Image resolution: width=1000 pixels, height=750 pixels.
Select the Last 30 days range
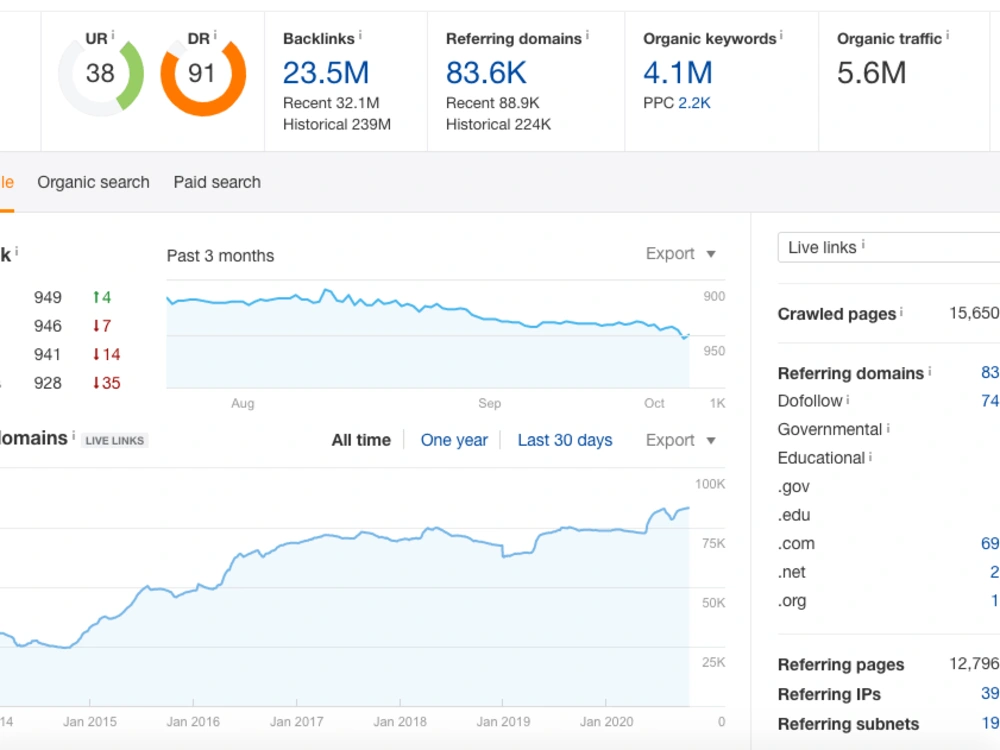point(565,440)
